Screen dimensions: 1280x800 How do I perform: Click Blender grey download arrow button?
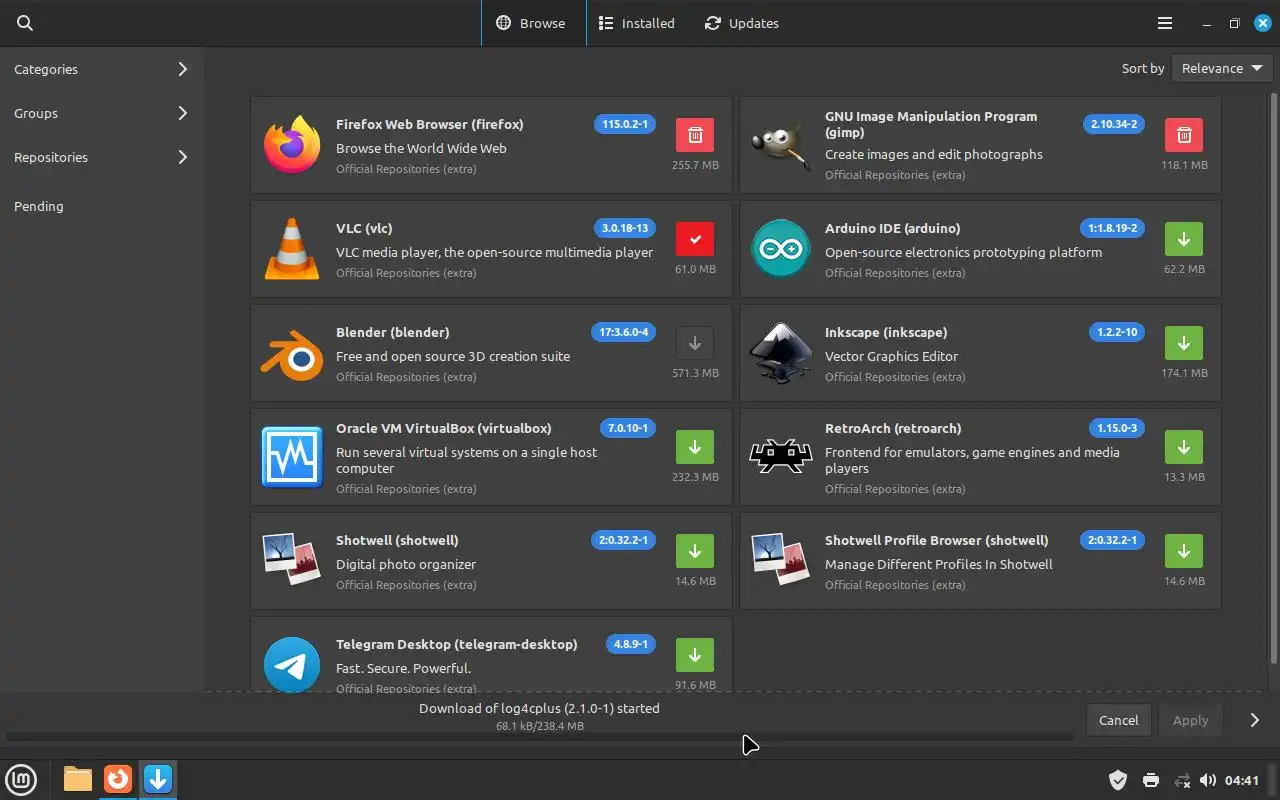pyautogui.click(x=695, y=343)
